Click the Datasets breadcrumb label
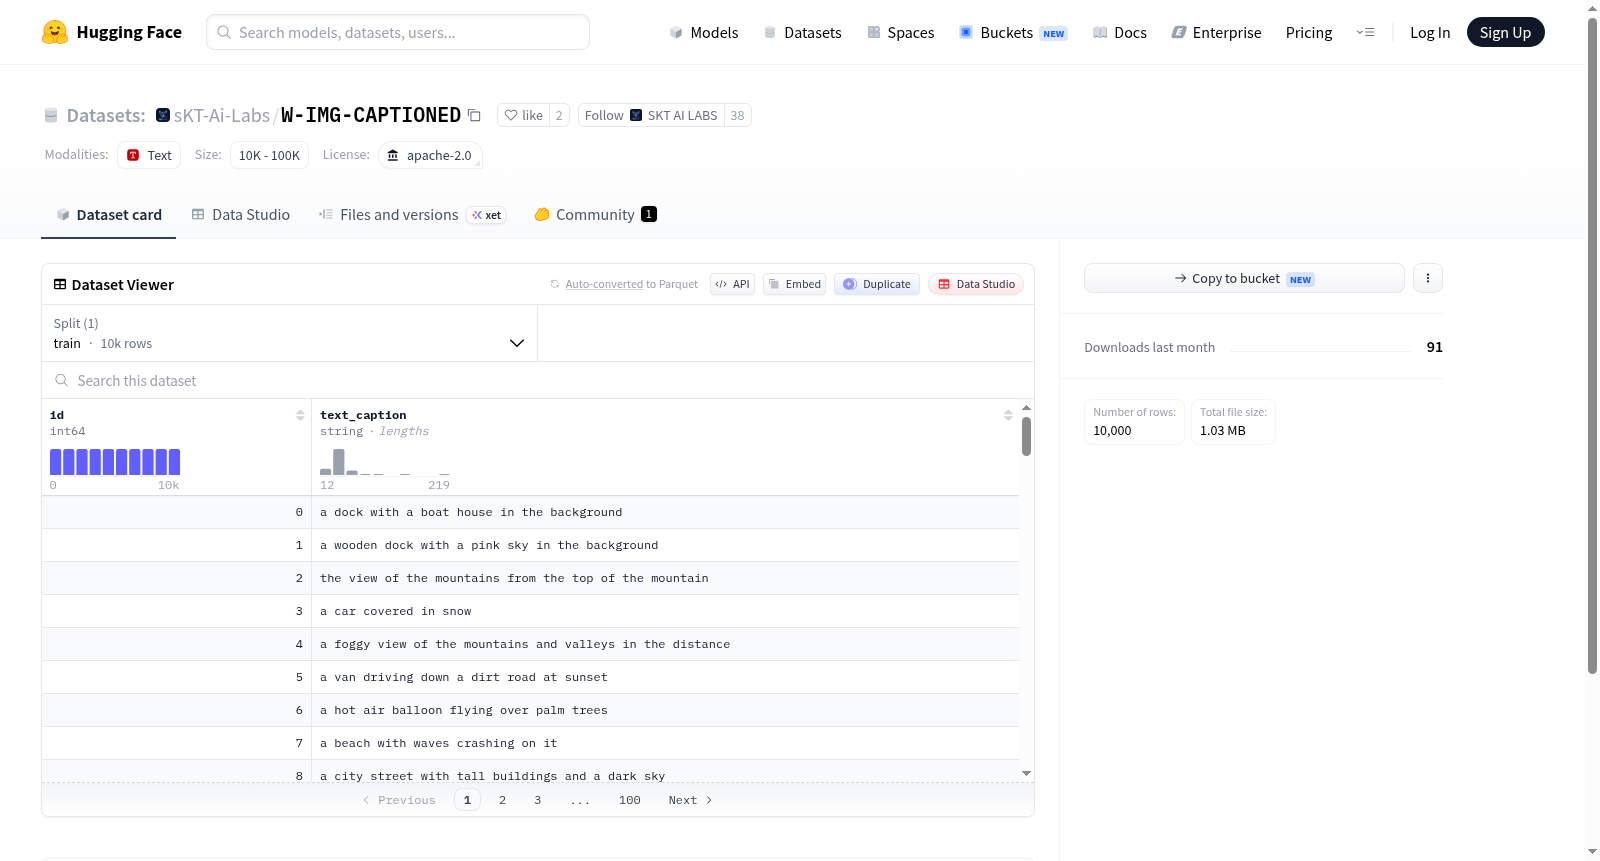The height and width of the screenshot is (861, 1600). click(x=106, y=116)
